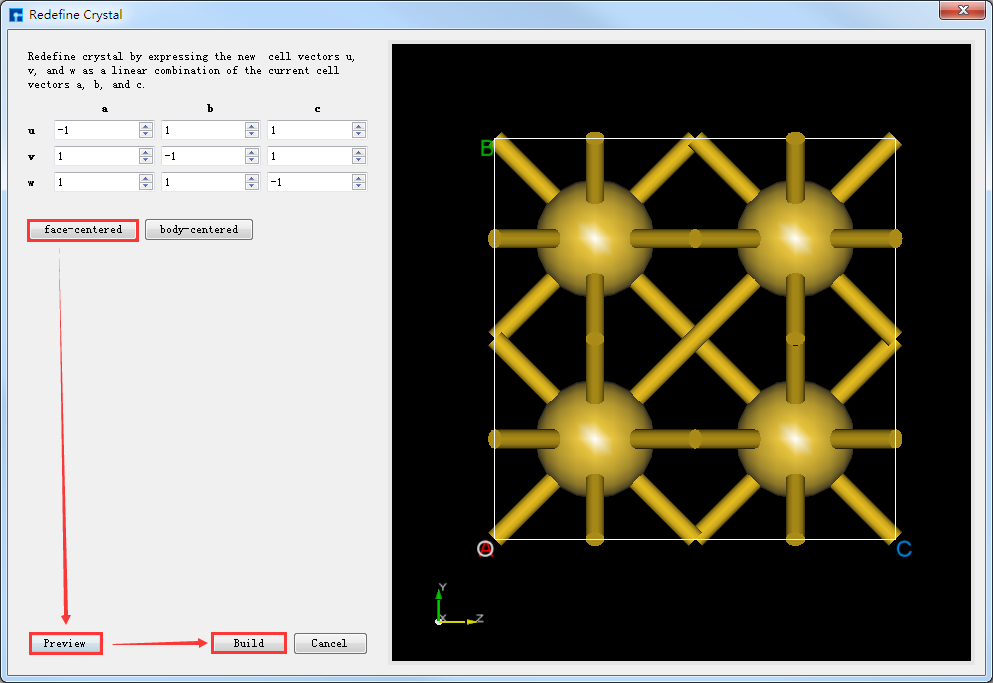Click a gold atom in the 3D viewport
Viewport: 993px width, 683px height.
(596, 240)
